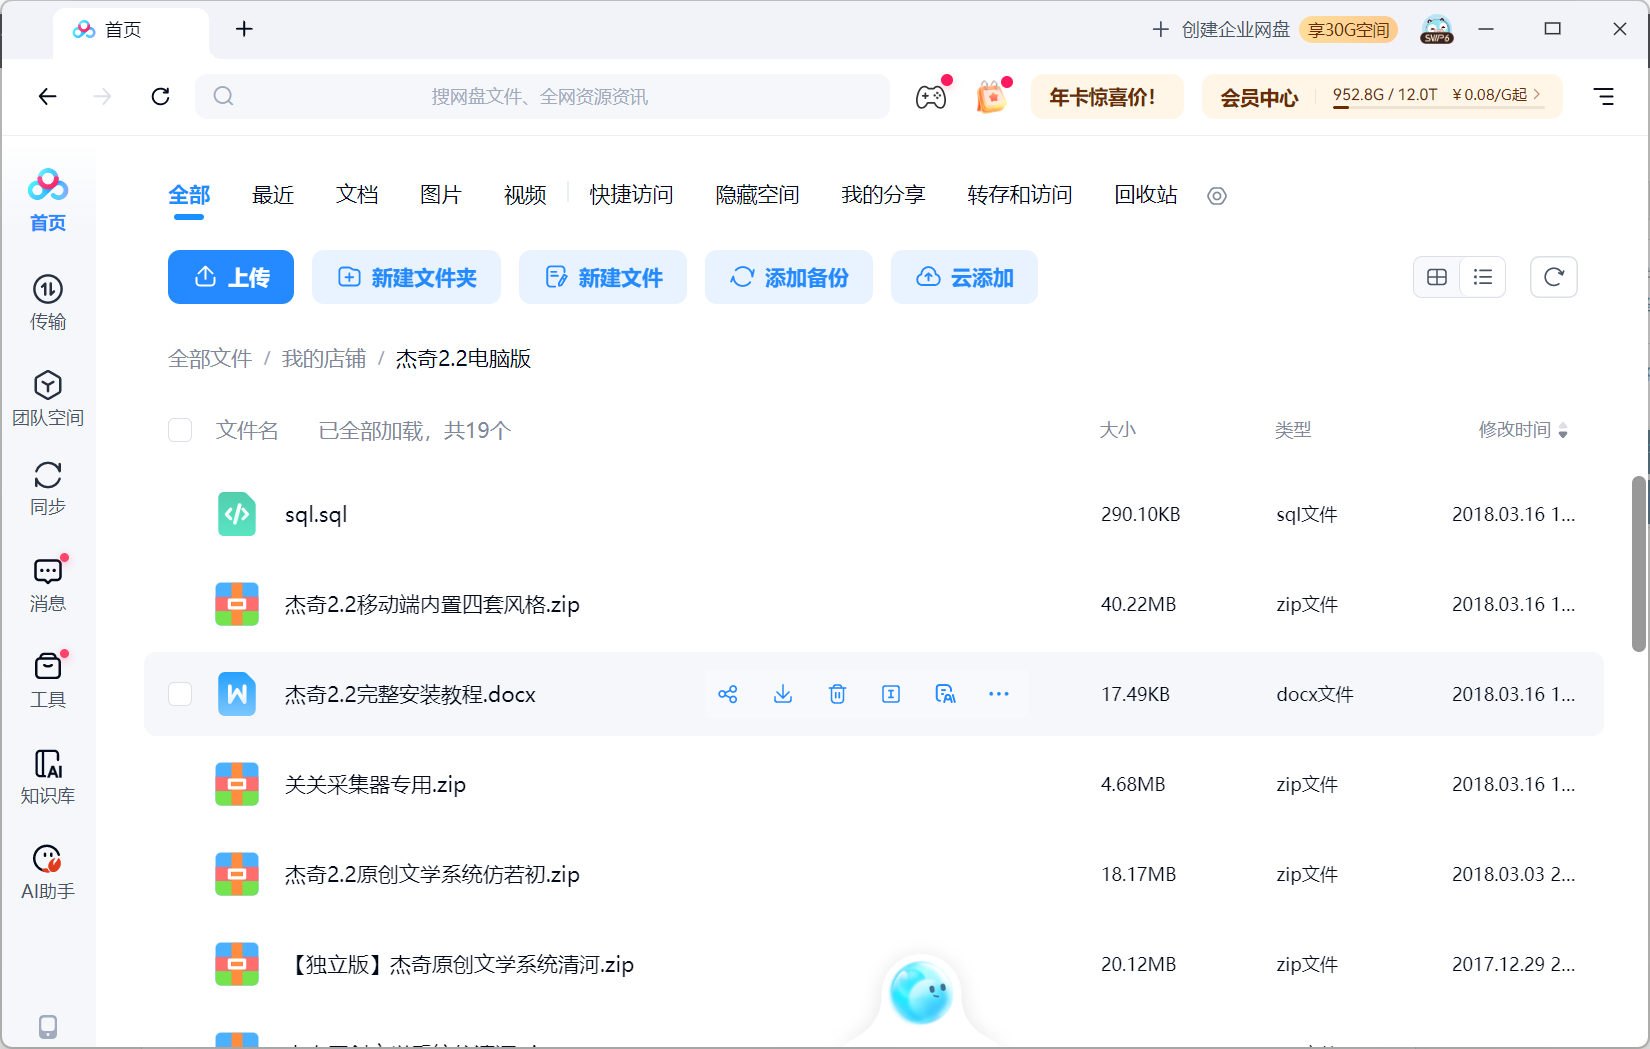Go to 我的店铺 breadcrumb
This screenshot has width=1650, height=1049.
click(324, 359)
